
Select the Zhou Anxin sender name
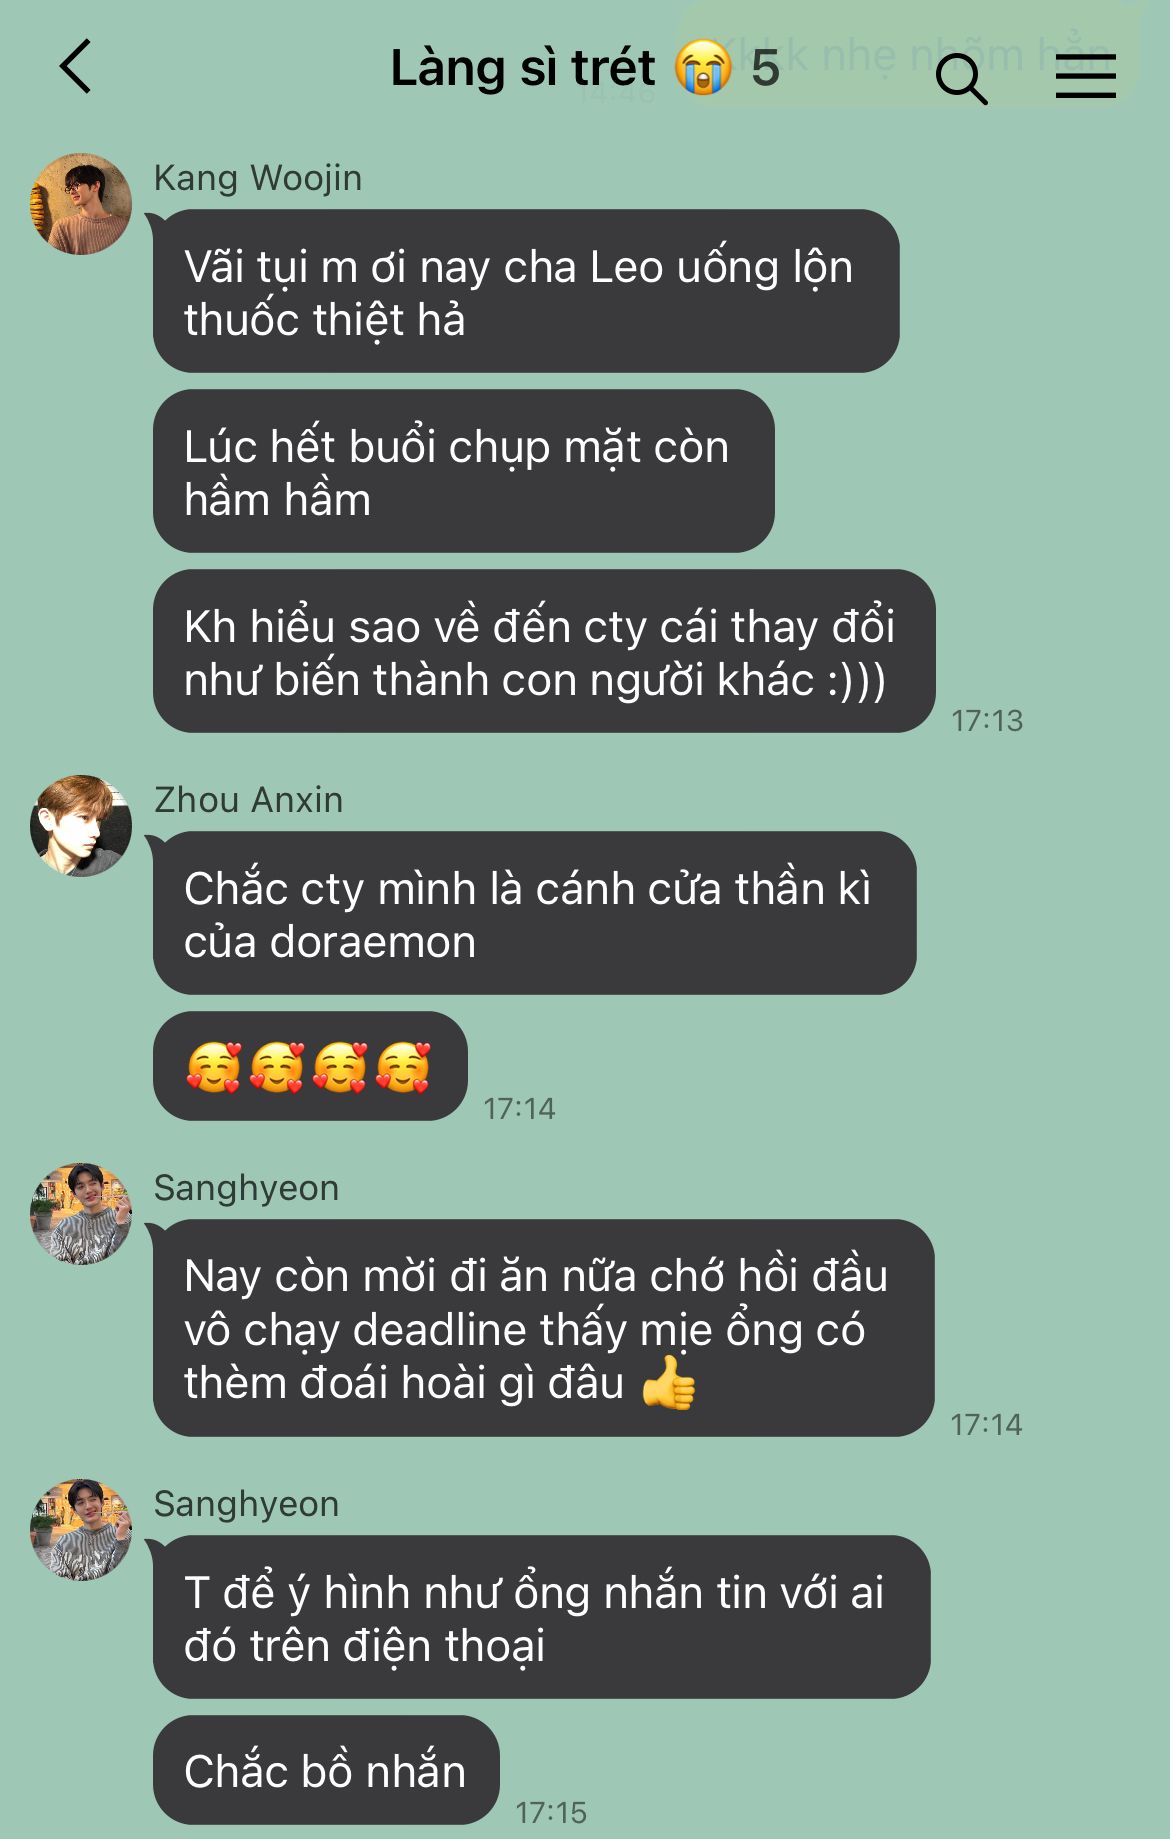(x=248, y=800)
